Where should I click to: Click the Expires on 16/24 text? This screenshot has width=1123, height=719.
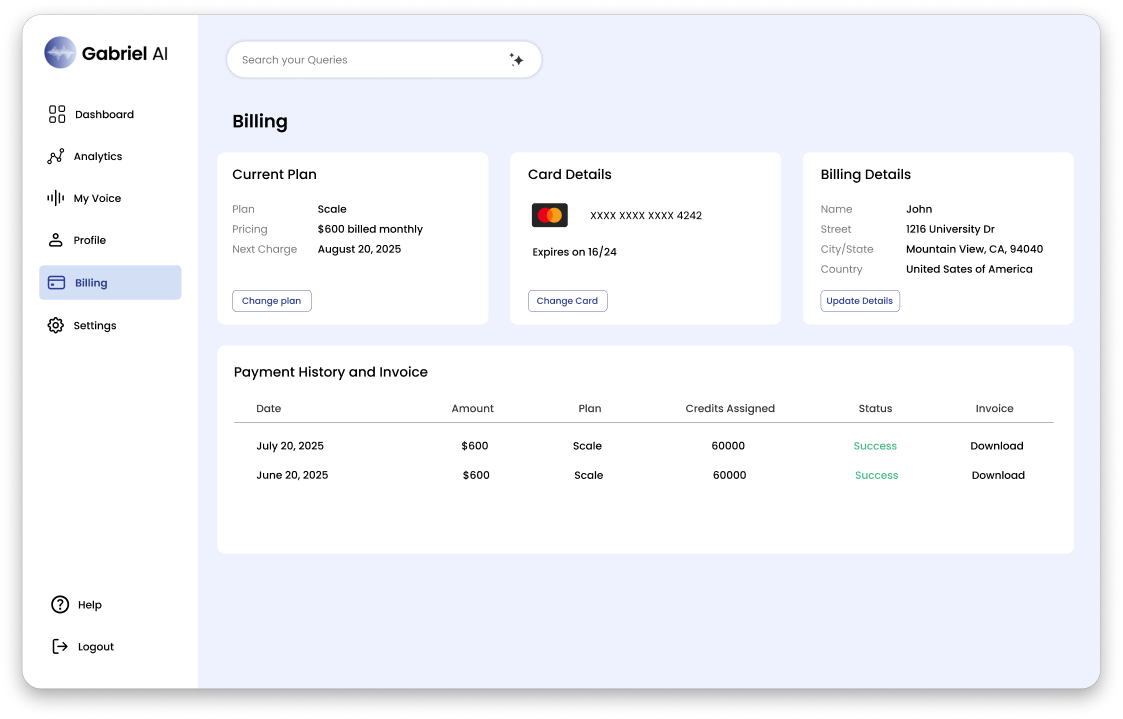(x=574, y=252)
